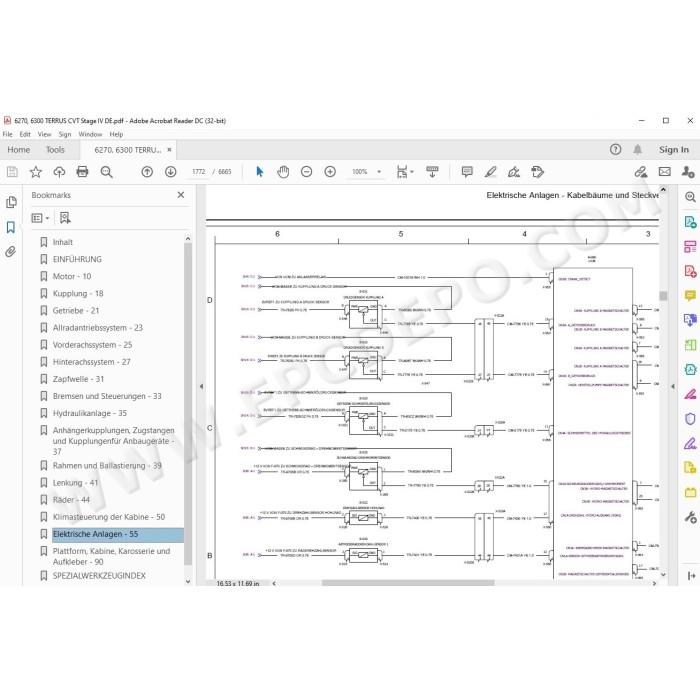Open the Inhalt bookmark
The width and height of the screenshot is (700, 700).
62,242
